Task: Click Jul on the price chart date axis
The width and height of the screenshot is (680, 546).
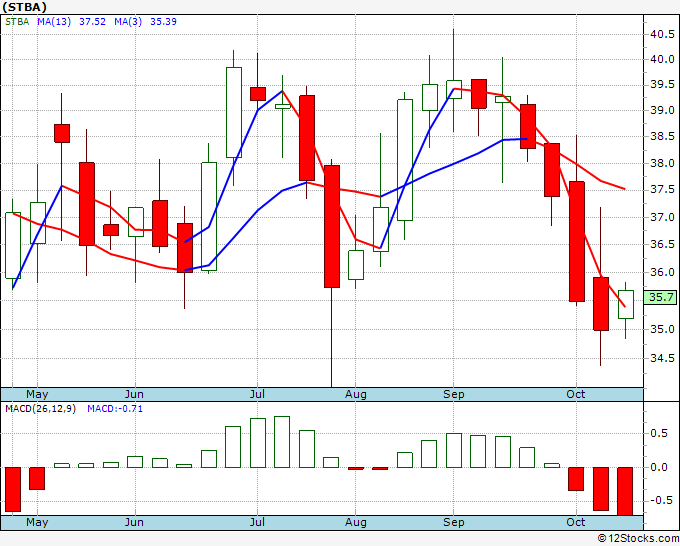Action: [x=257, y=394]
